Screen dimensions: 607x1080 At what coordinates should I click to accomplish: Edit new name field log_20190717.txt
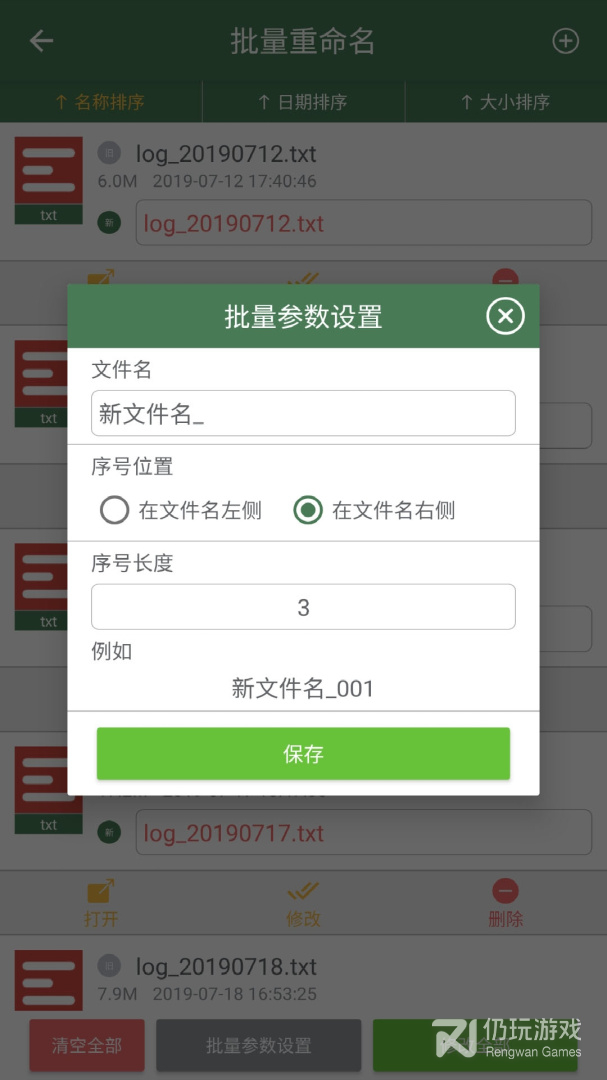click(x=364, y=832)
